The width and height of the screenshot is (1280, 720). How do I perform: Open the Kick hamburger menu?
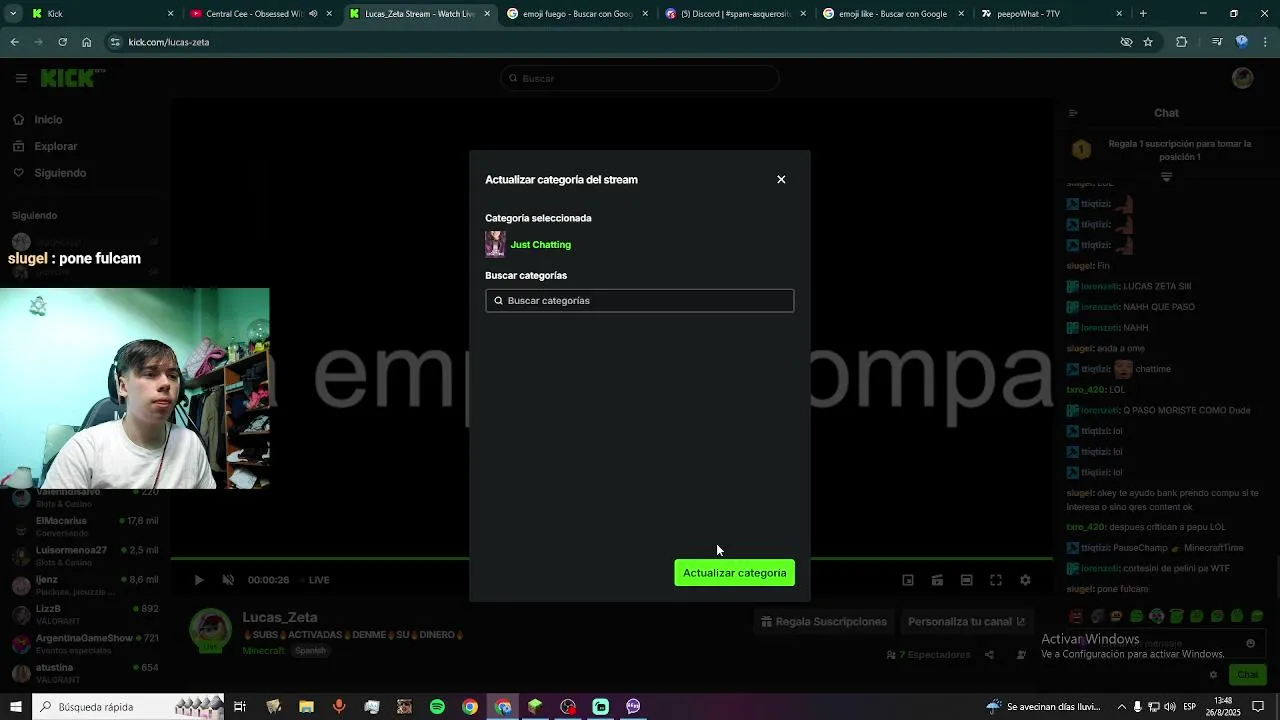click(21, 78)
